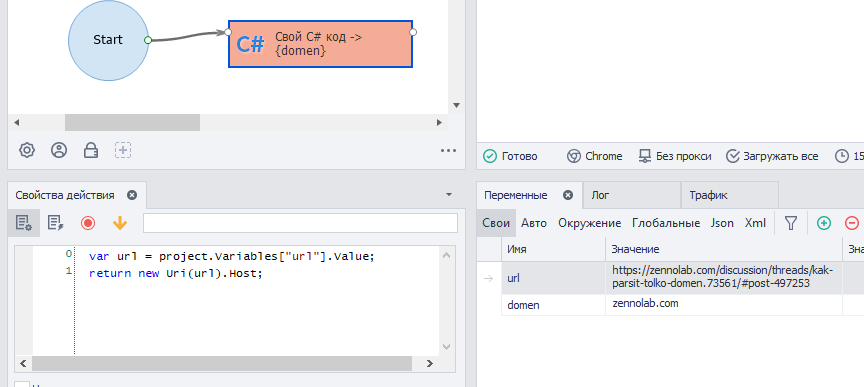The height and width of the screenshot is (387, 864).
Task: Click the empty search field in properties
Action: 300,223
